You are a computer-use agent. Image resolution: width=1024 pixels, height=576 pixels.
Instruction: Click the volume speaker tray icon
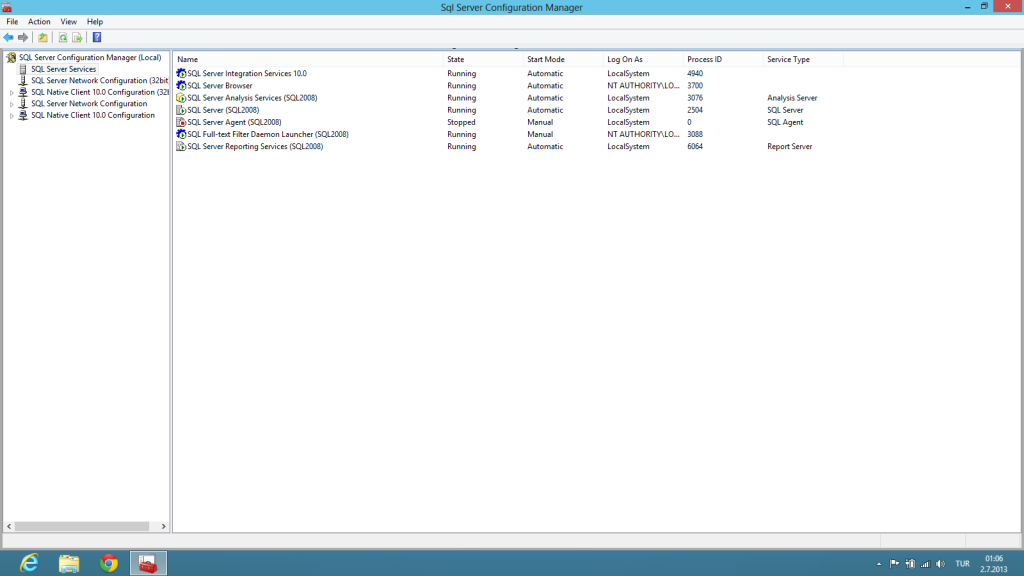pyautogui.click(x=940, y=564)
